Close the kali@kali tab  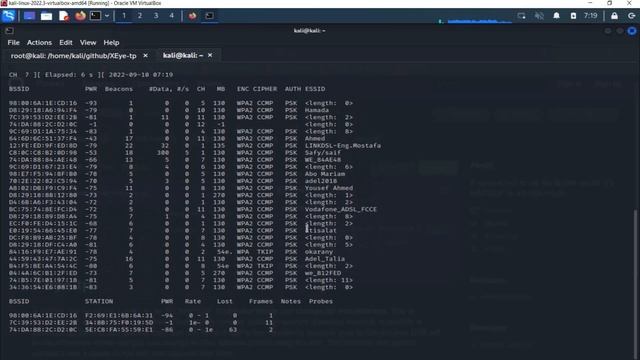coord(210,55)
